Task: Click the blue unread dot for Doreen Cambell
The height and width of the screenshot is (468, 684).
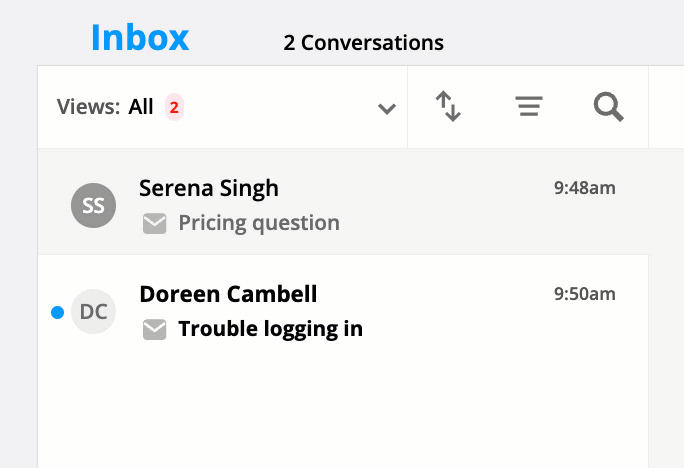Action: (x=58, y=312)
